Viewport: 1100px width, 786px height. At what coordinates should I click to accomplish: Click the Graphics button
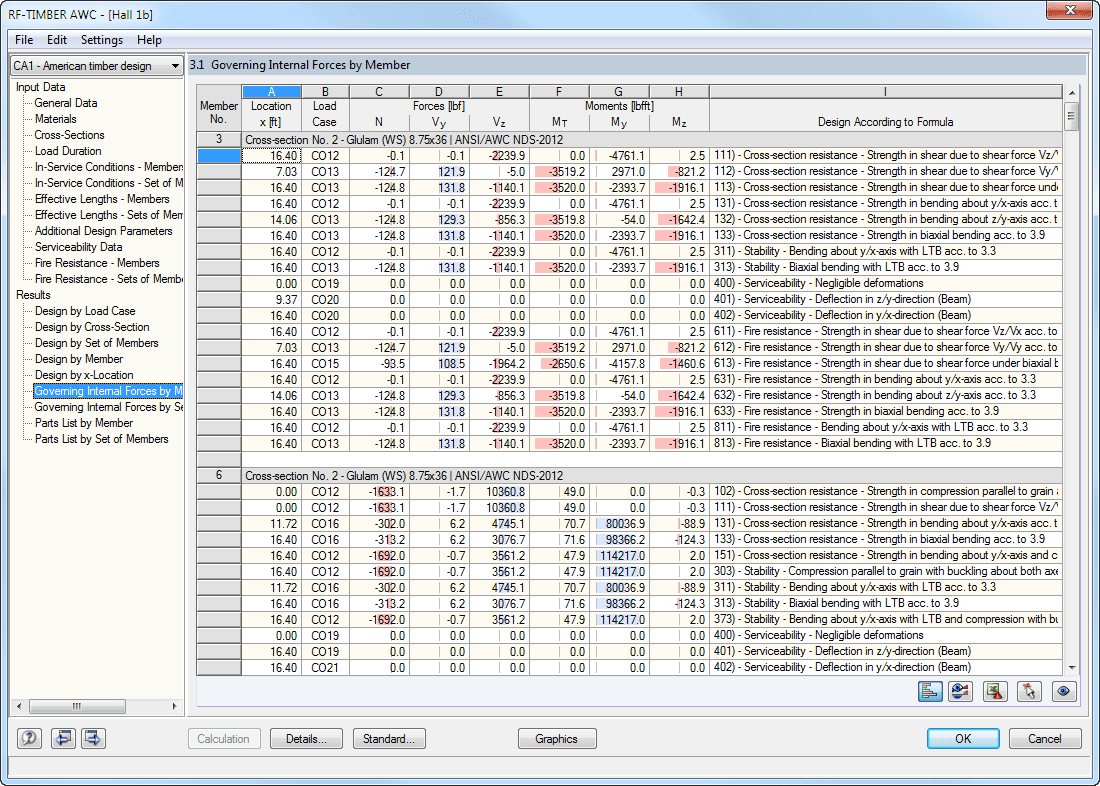pyautogui.click(x=557, y=739)
